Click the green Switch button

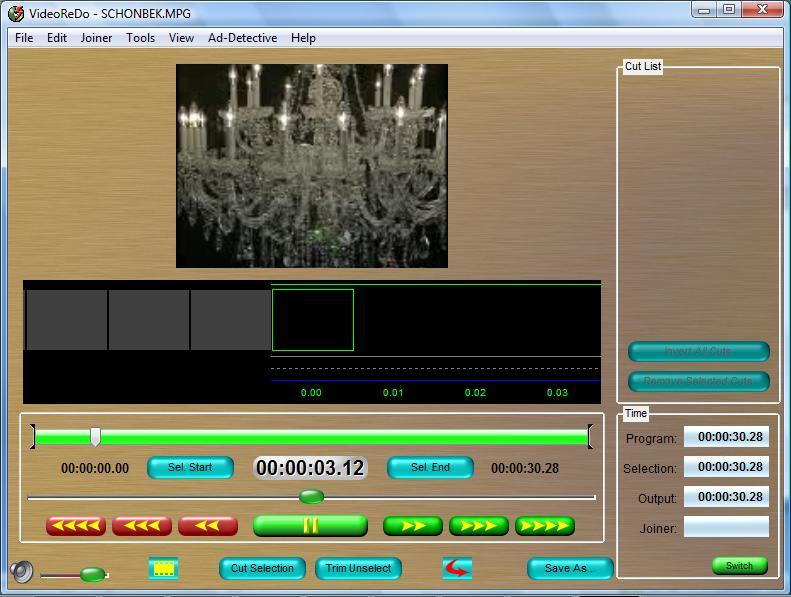click(x=739, y=566)
